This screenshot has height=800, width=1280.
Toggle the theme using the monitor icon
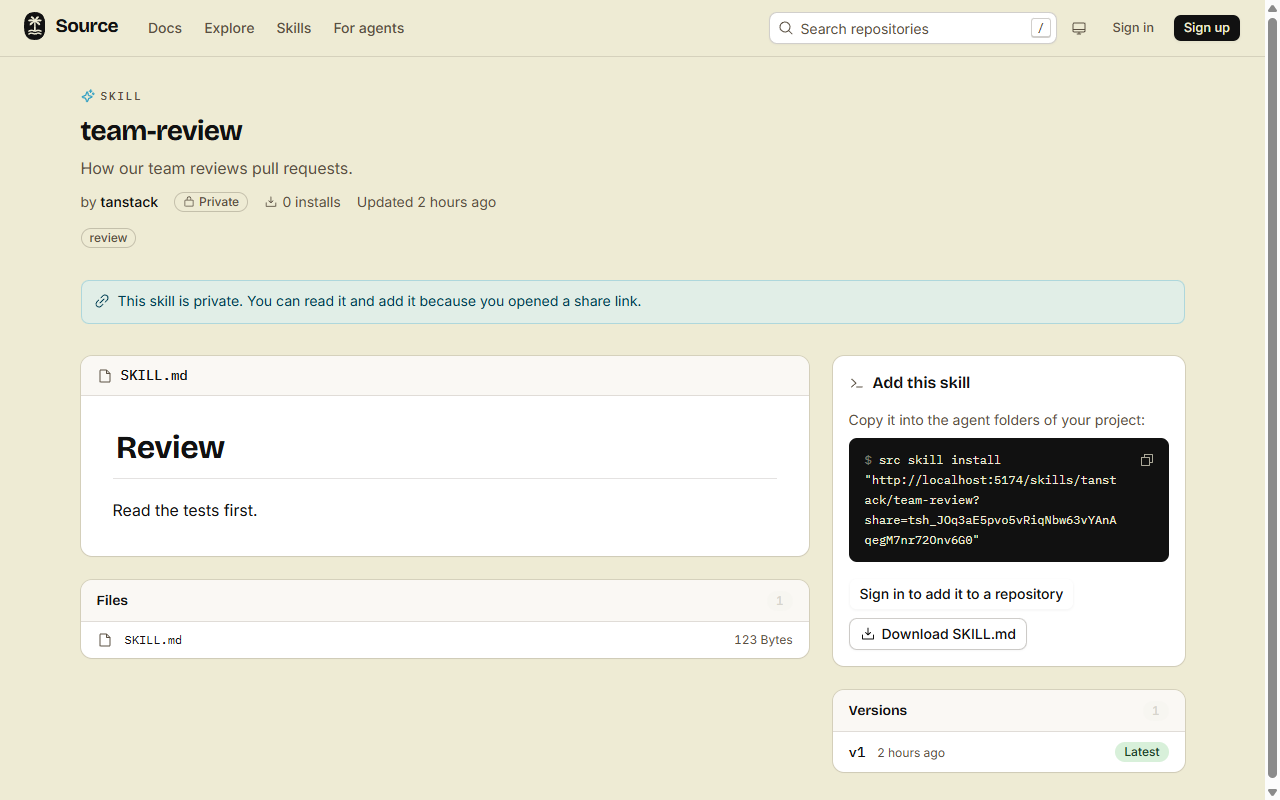pos(1079,28)
